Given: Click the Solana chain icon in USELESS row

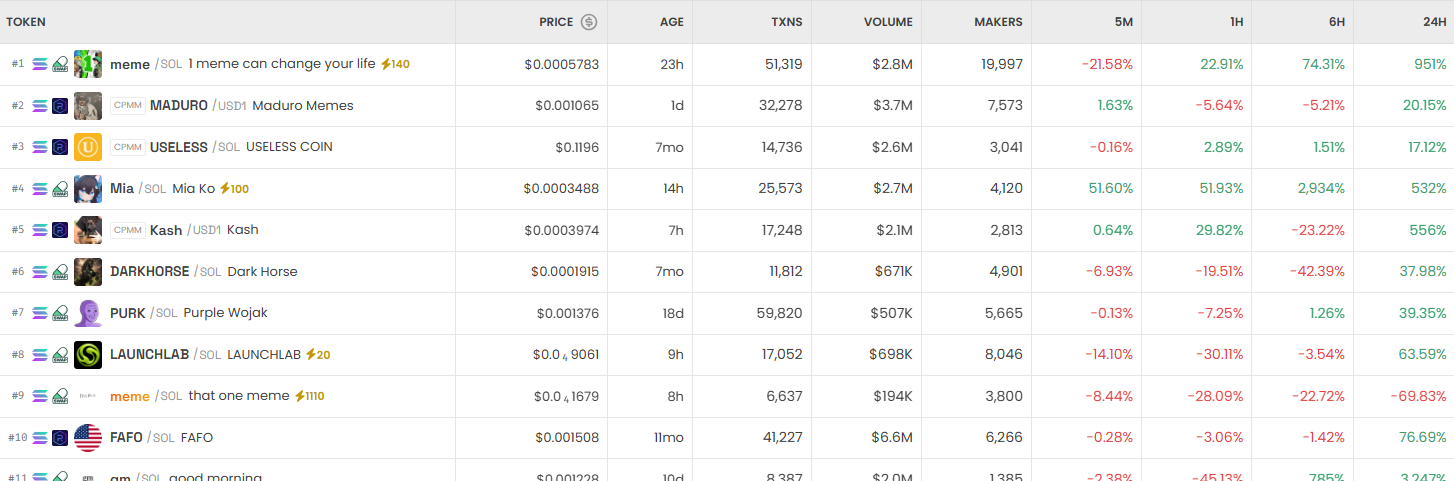Looking at the screenshot, I should pos(40,147).
